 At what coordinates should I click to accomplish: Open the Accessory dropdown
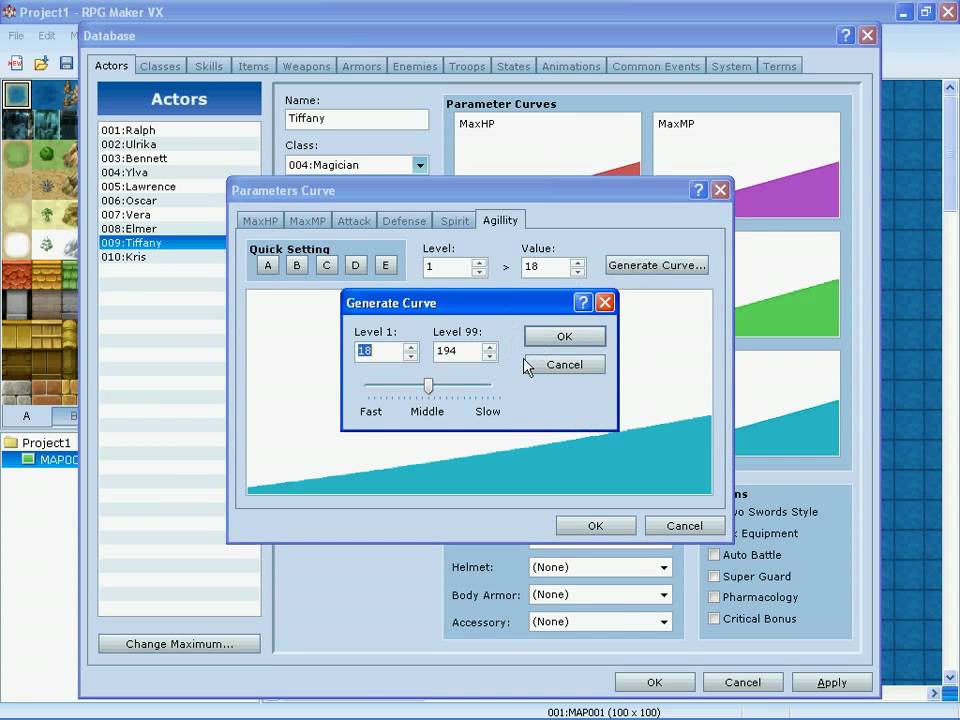pos(664,622)
